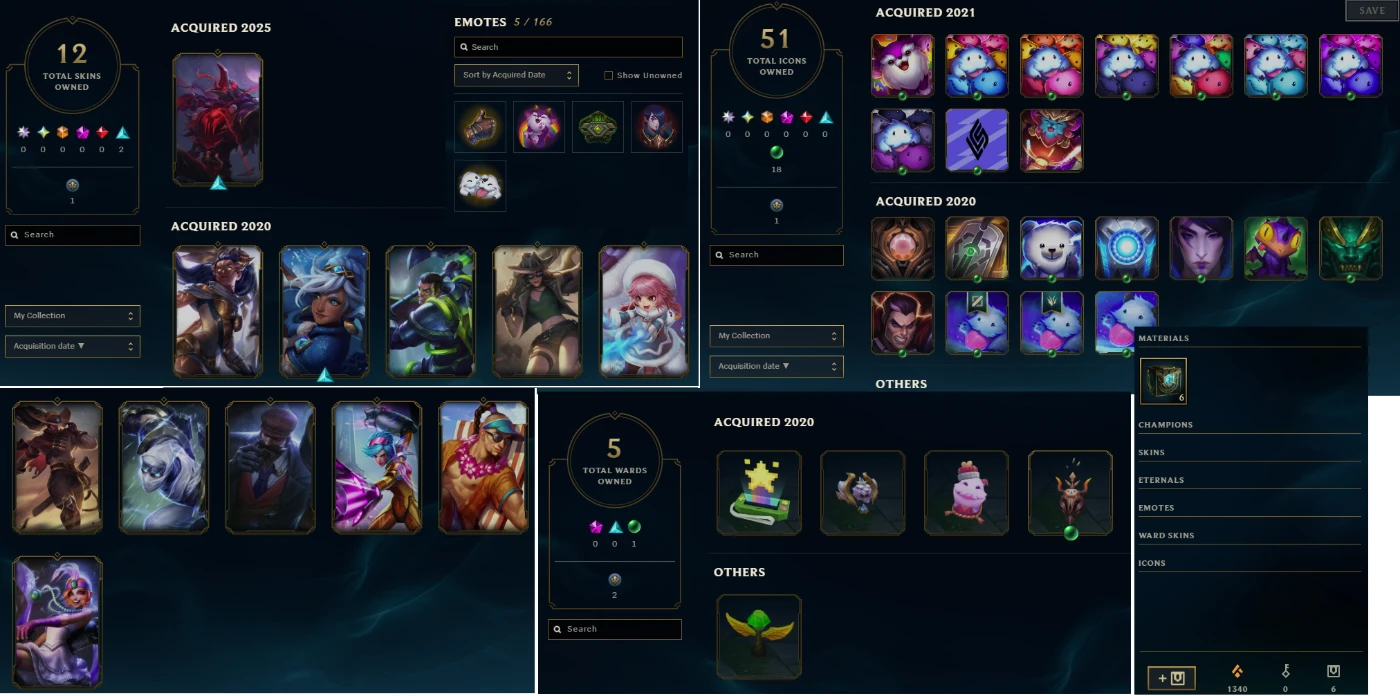The image size is (1400, 696).
Task: Select the purple diamond logo icon
Action: coord(977,141)
